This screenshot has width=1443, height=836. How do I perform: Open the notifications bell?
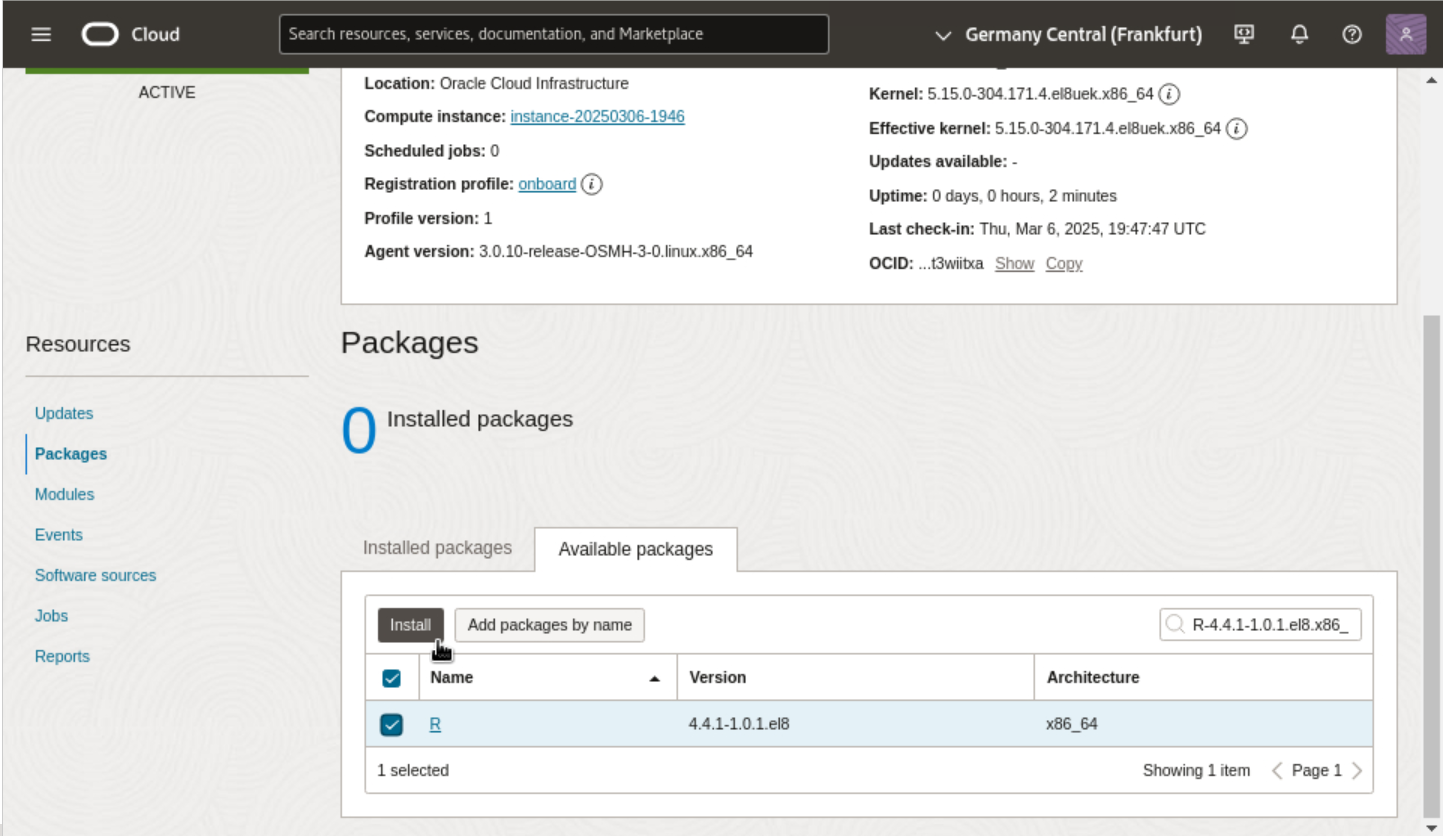(x=1299, y=34)
